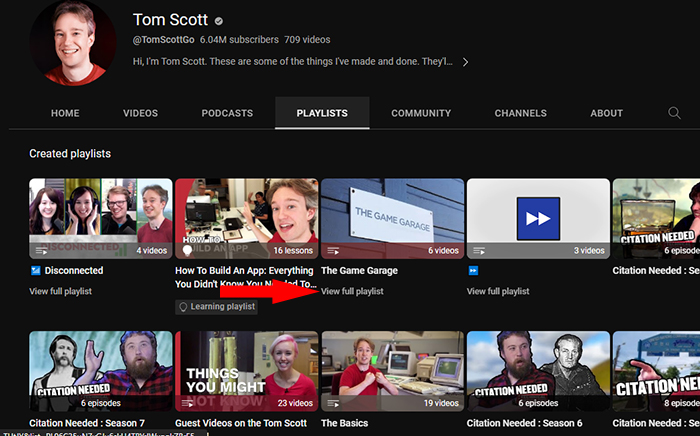
Task: Click the 6.04M subscribers text
Action: 239,40
